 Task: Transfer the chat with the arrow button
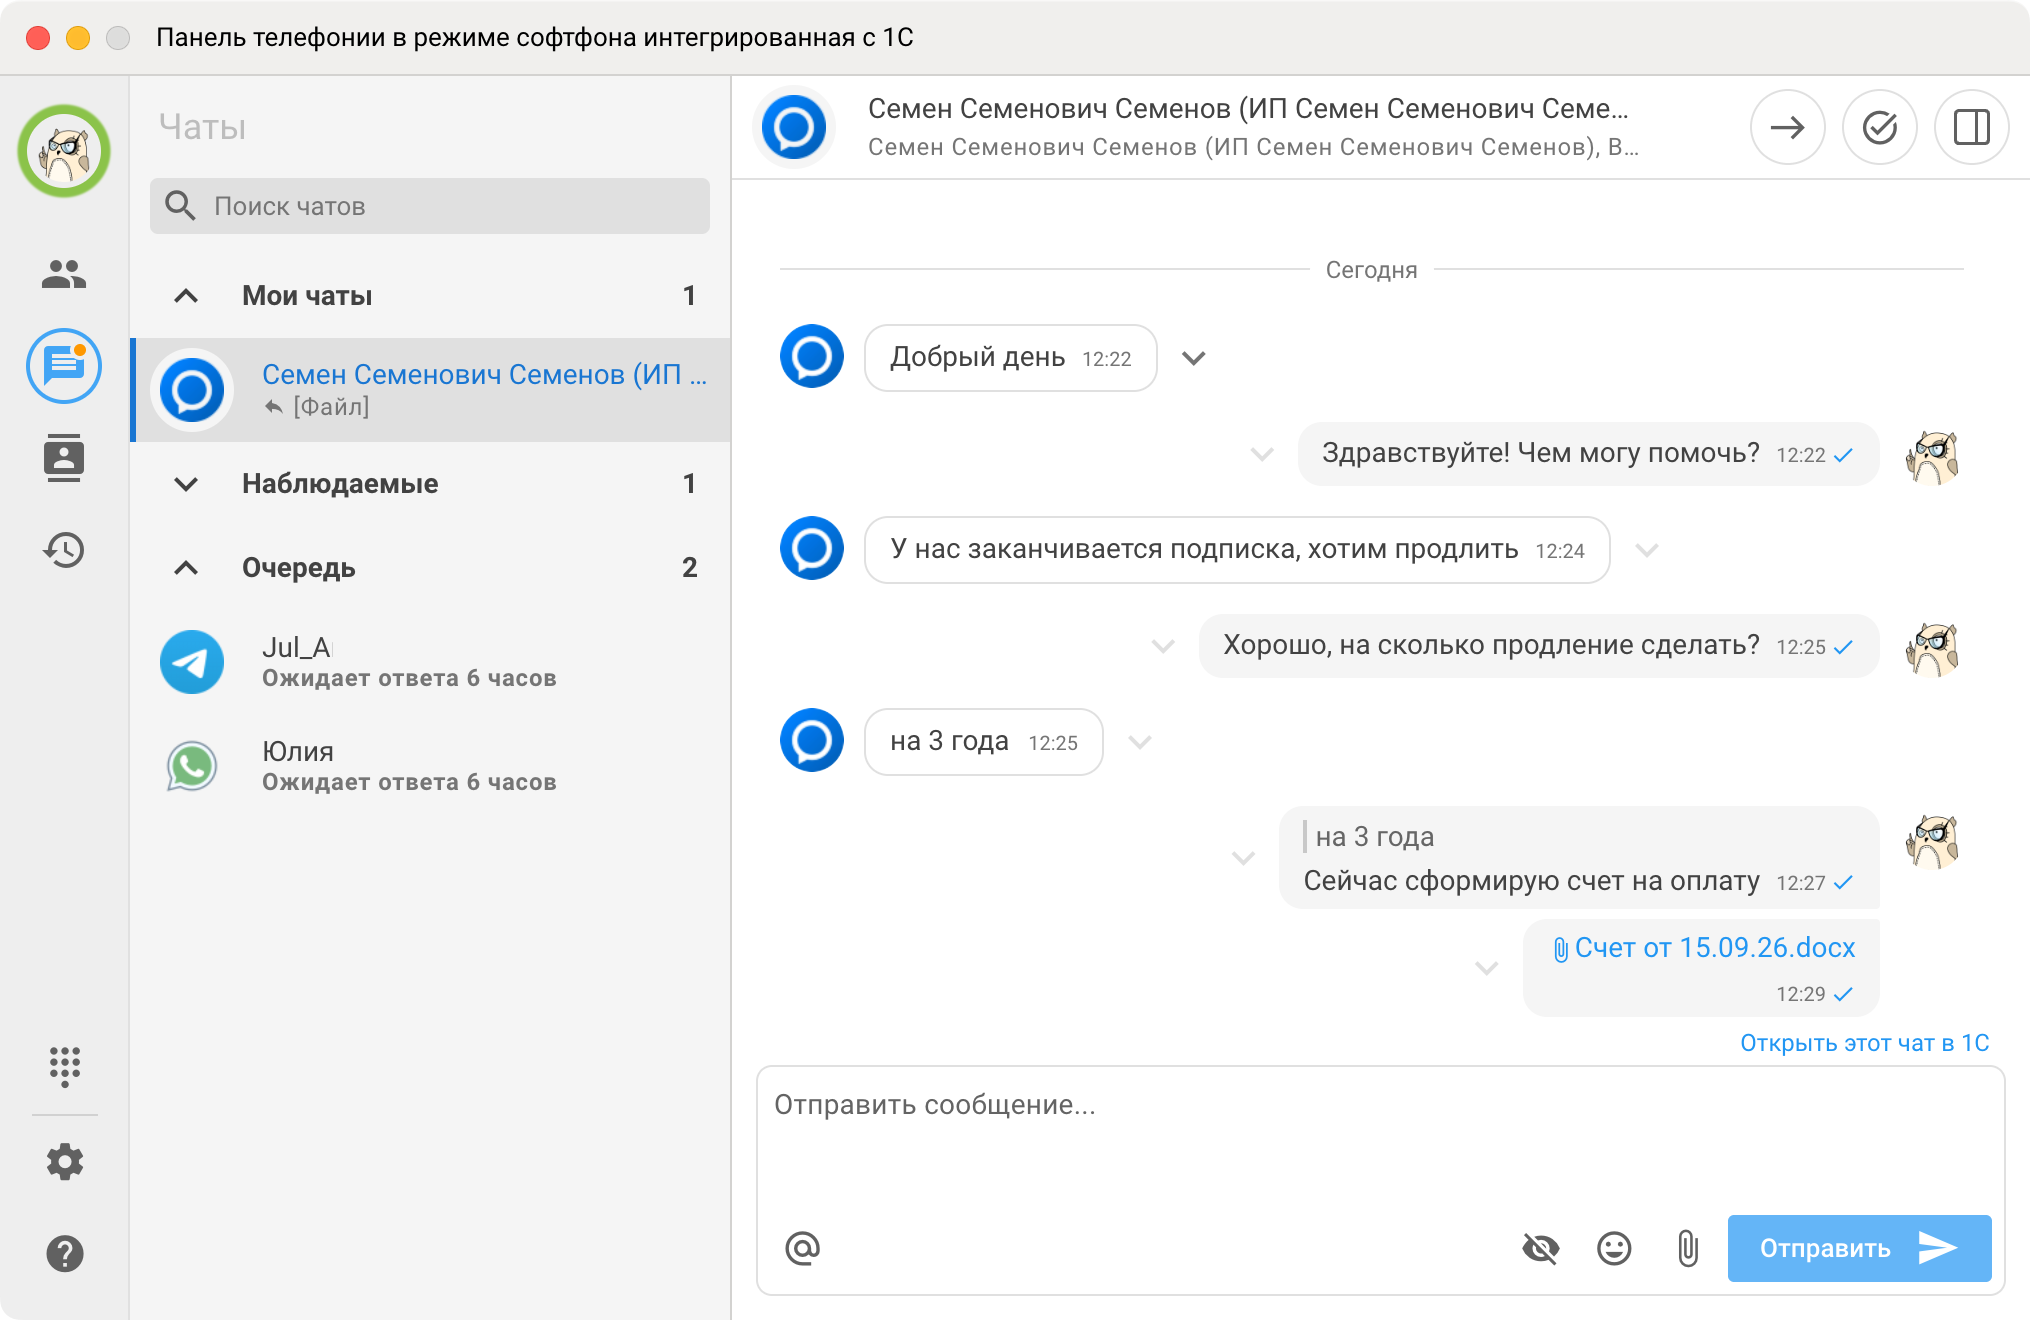click(1788, 128)
